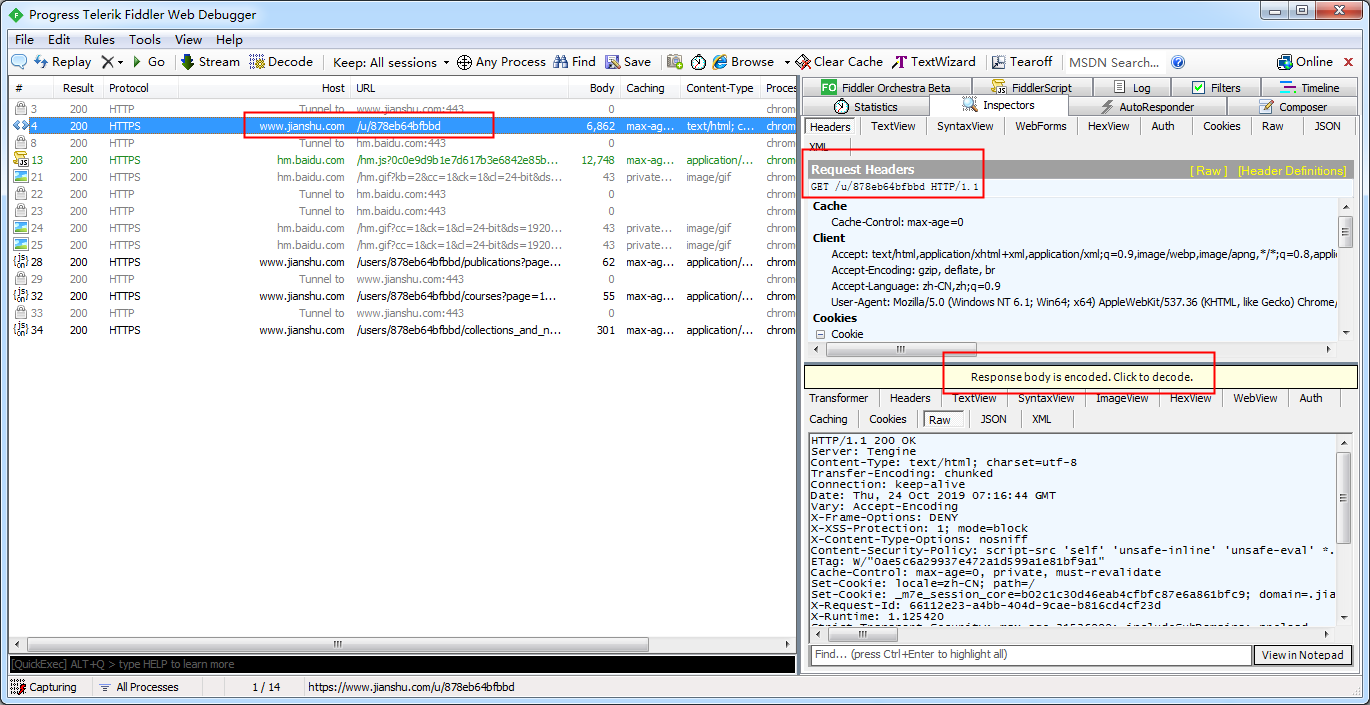This screenshot has width=1370, height=705.
Task: Open the Keep: All sessions dropdown
Action: (x=391, y=62)
